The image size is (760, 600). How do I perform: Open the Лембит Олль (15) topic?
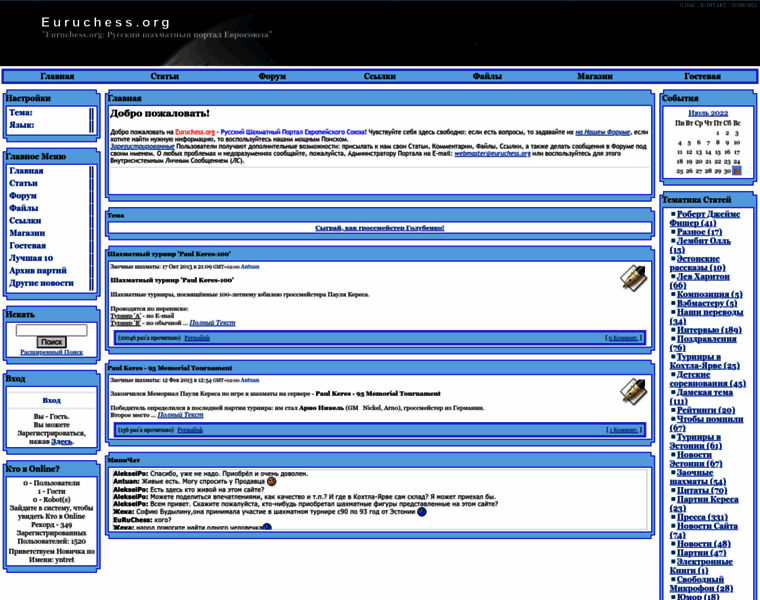tap(700, 245)
